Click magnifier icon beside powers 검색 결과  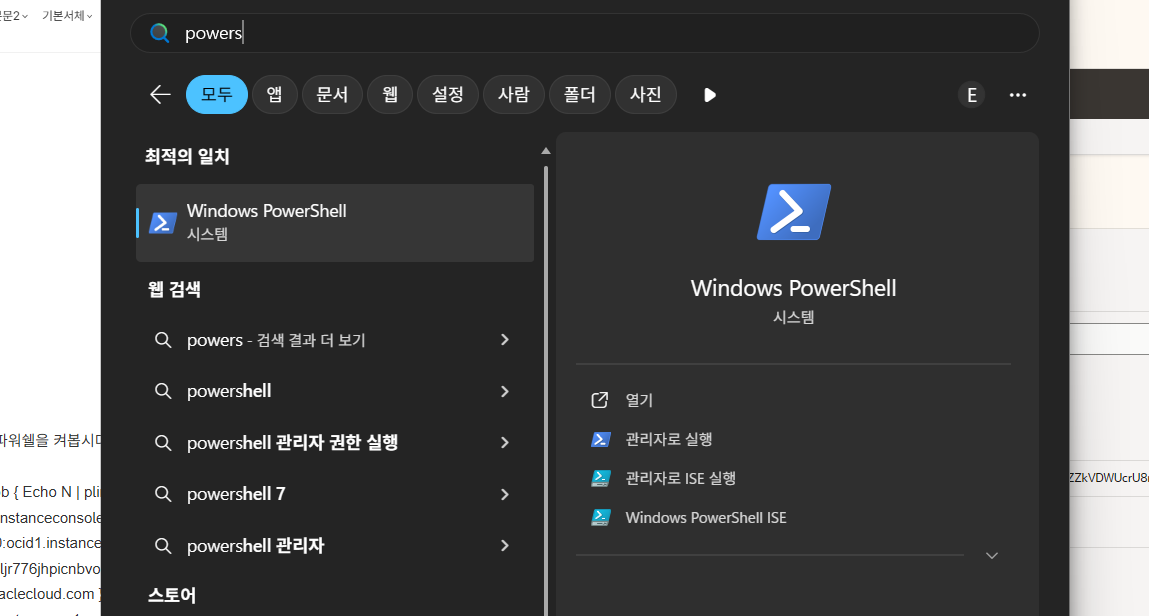pyautogui.click(x=163, y=340)
